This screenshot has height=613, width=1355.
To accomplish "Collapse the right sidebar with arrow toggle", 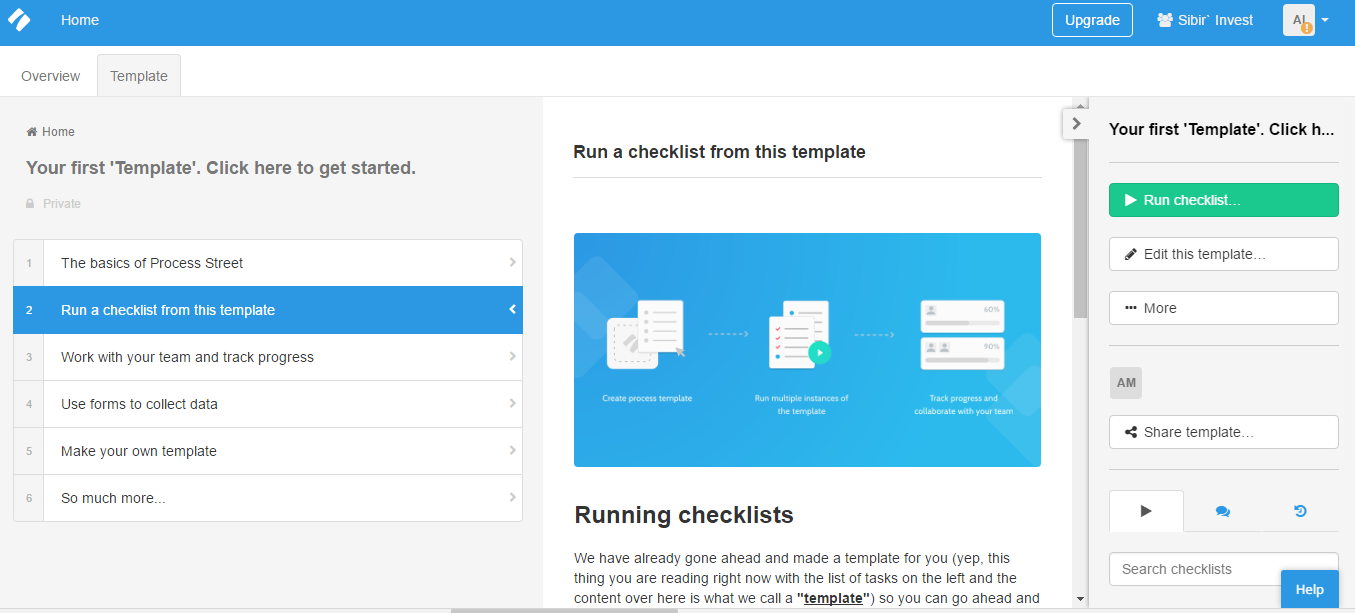I will [x=1076, y=124].
